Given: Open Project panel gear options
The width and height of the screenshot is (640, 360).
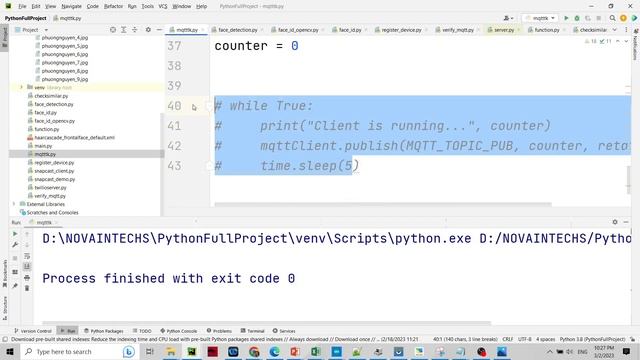Looking at the screenshot, I should point(148,30).
